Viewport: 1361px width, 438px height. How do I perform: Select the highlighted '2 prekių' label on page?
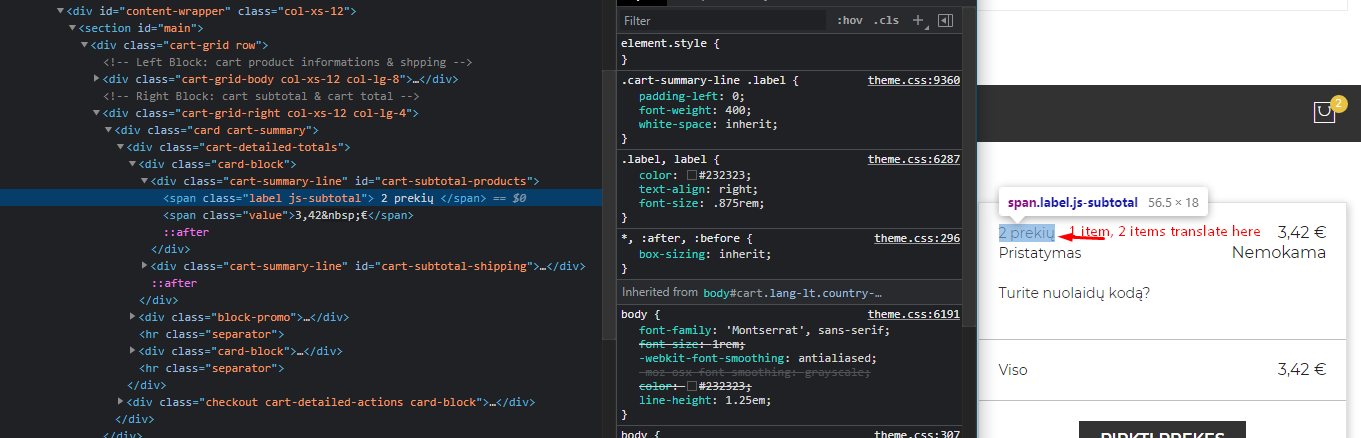tap(1026, 232)
